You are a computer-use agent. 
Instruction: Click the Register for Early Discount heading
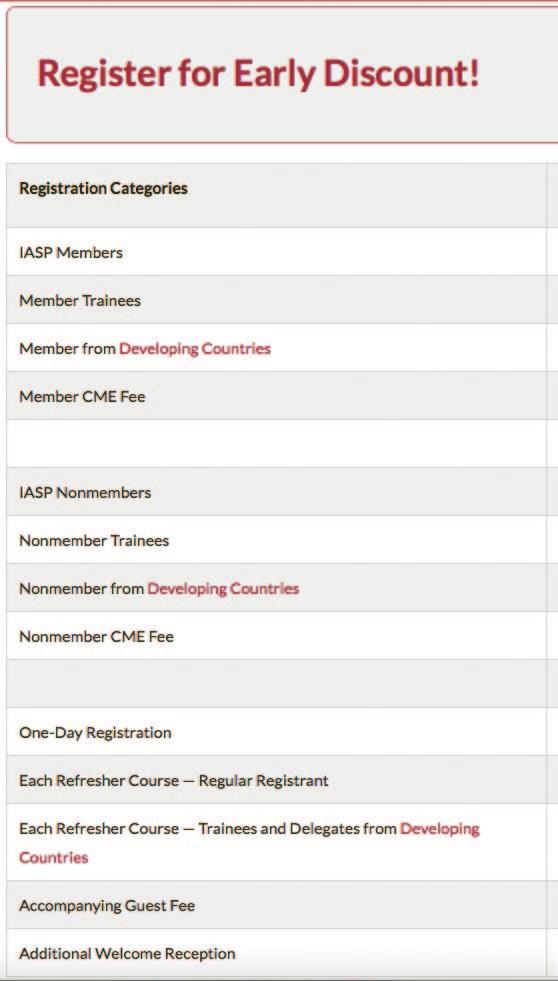point(258,74)
